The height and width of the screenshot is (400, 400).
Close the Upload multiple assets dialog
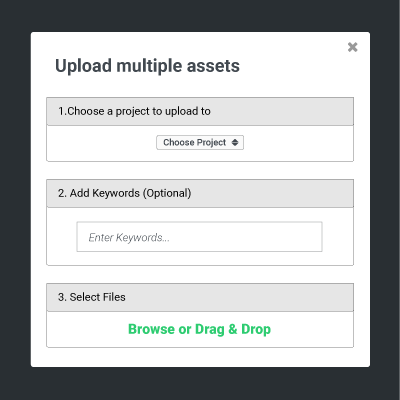coord(352,47)
